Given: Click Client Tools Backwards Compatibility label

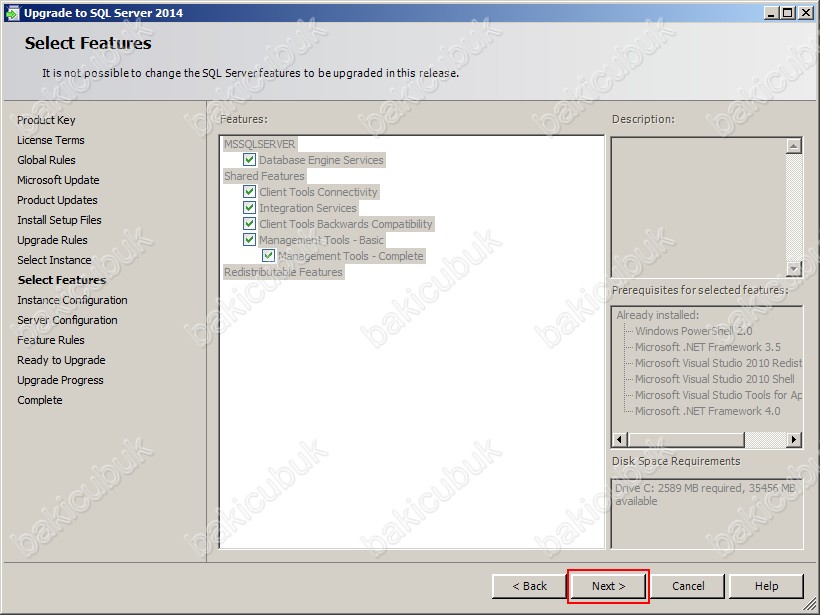Looking at the screenshot, I should click(x=346, y=224).
